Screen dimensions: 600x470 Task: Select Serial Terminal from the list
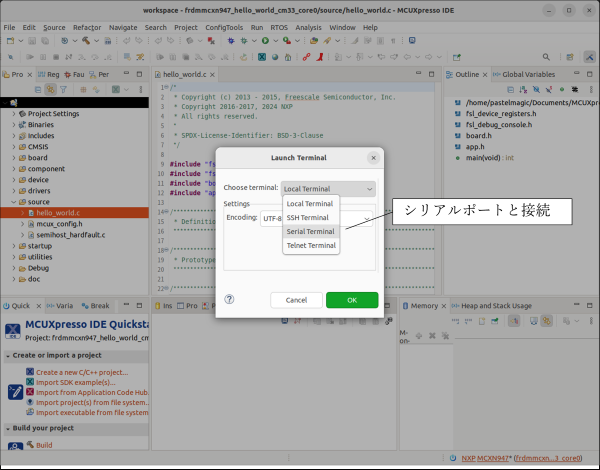point(310,231)
